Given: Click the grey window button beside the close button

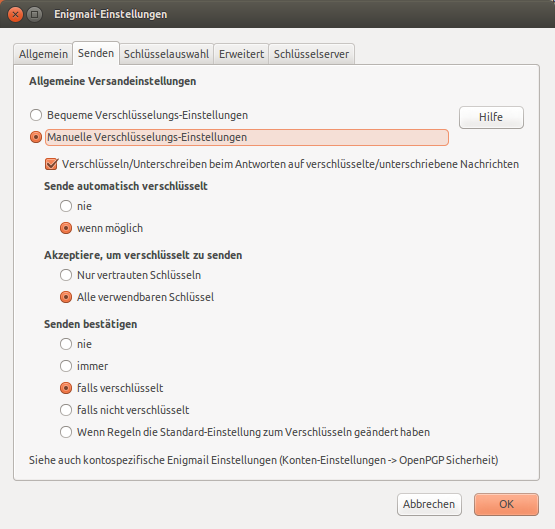Looking at the screenshot, I should [x=34, y=15].
